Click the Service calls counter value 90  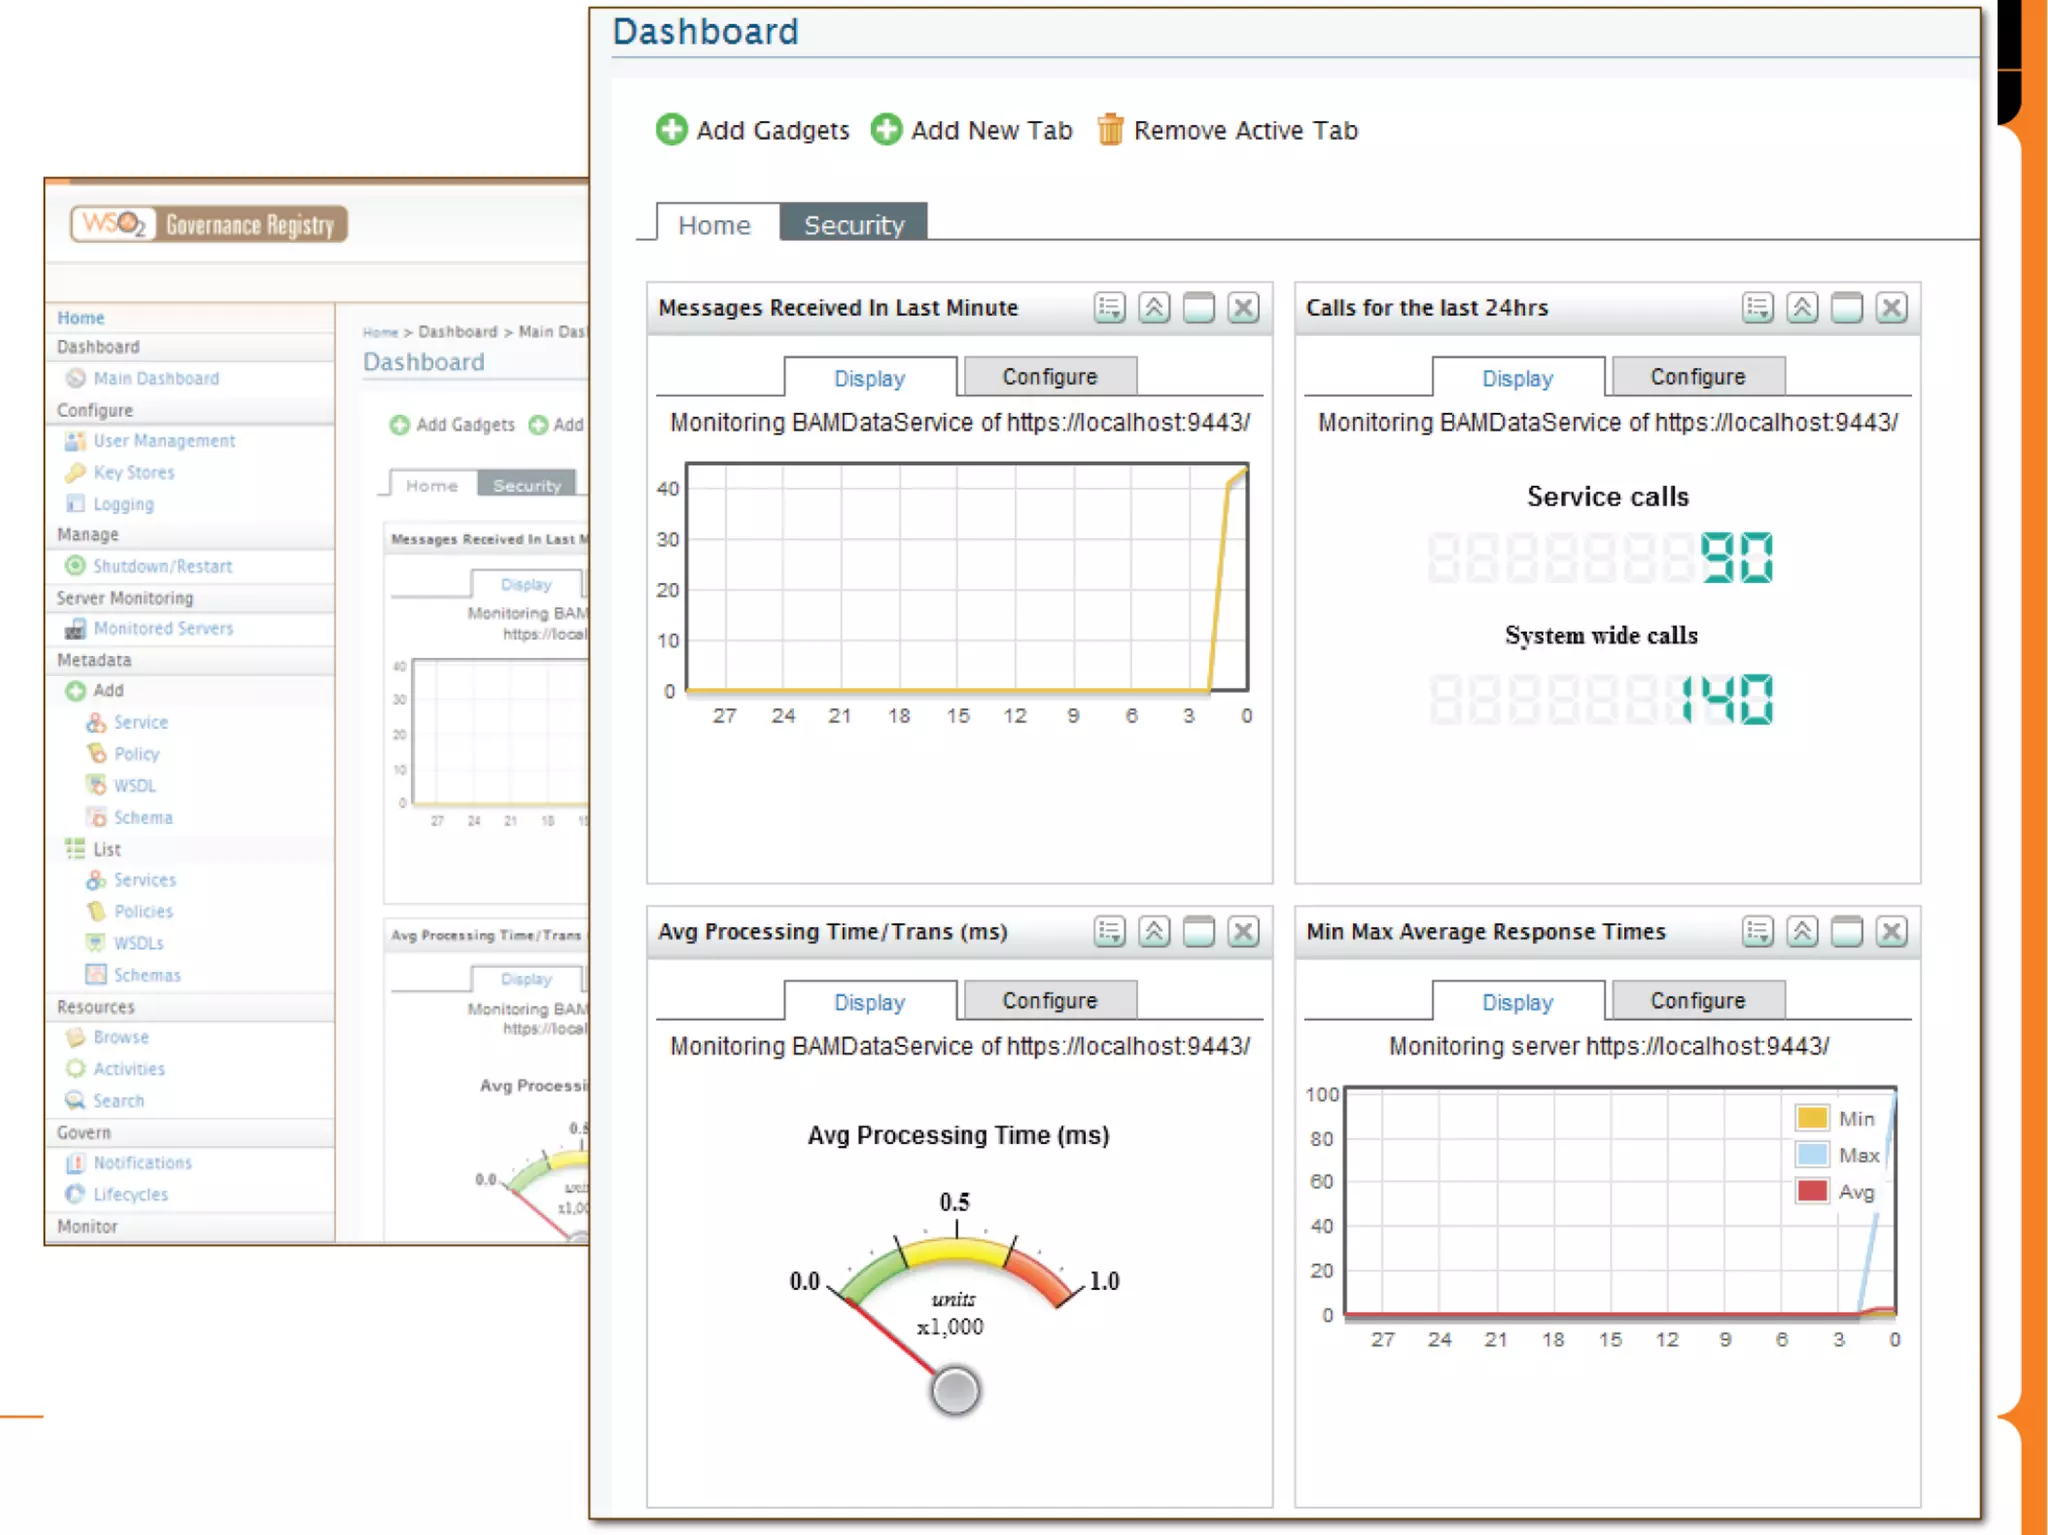click(x=1737, y=558)
